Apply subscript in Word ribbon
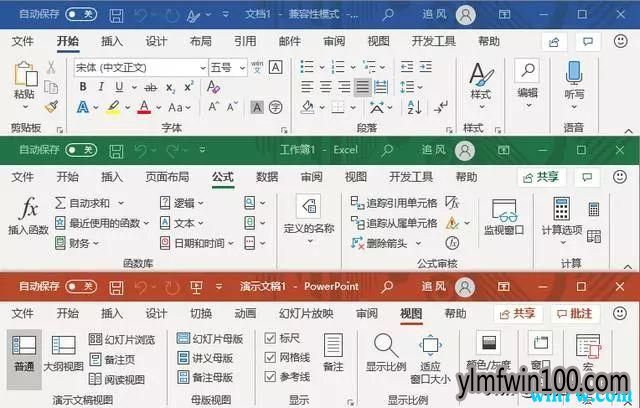Screen dimensions: 640x408 (x=170, y=87)
